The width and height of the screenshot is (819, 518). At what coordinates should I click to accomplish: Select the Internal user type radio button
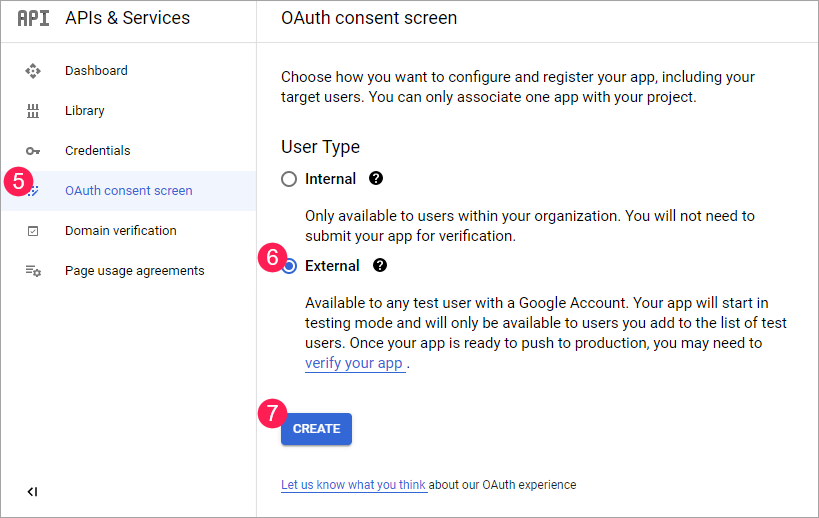coord(289,179)
